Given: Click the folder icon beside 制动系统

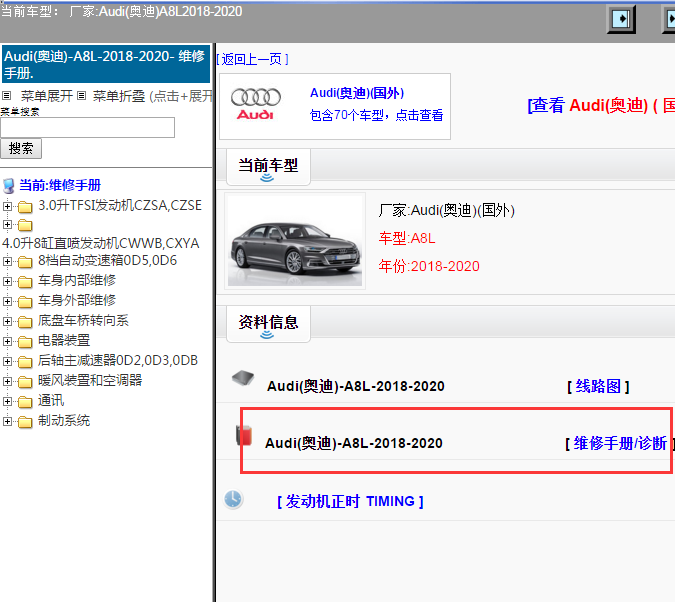Looking at the screenshot, I should [25, 422].
